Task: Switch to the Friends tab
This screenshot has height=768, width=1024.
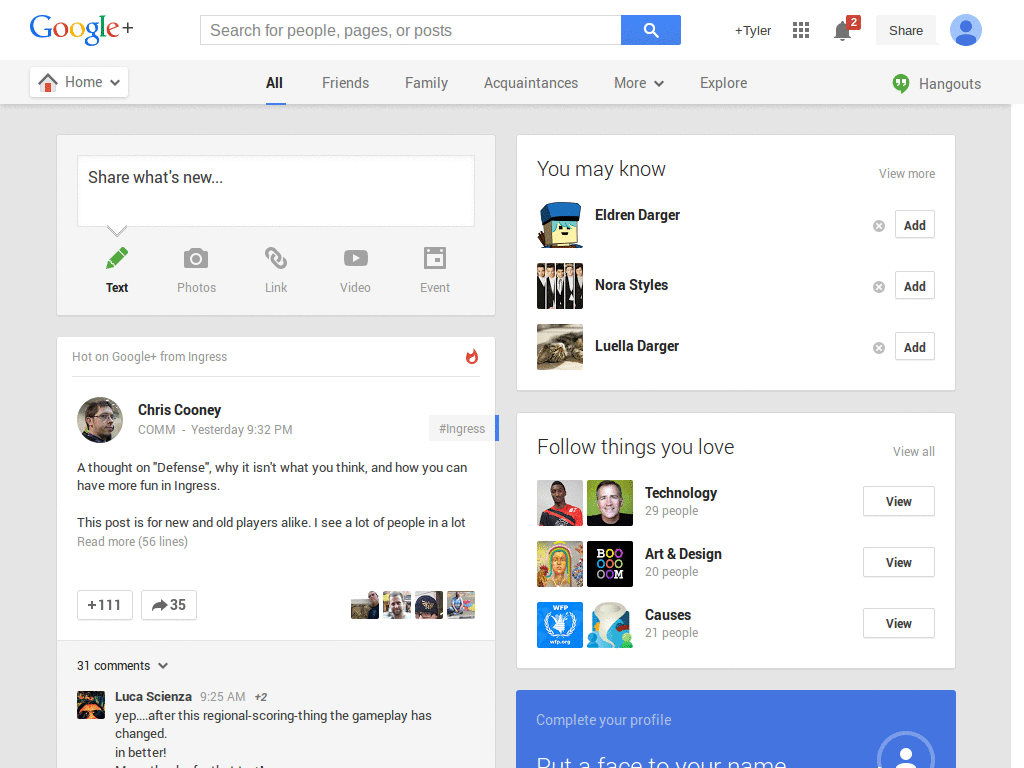Action: point(345,83)
